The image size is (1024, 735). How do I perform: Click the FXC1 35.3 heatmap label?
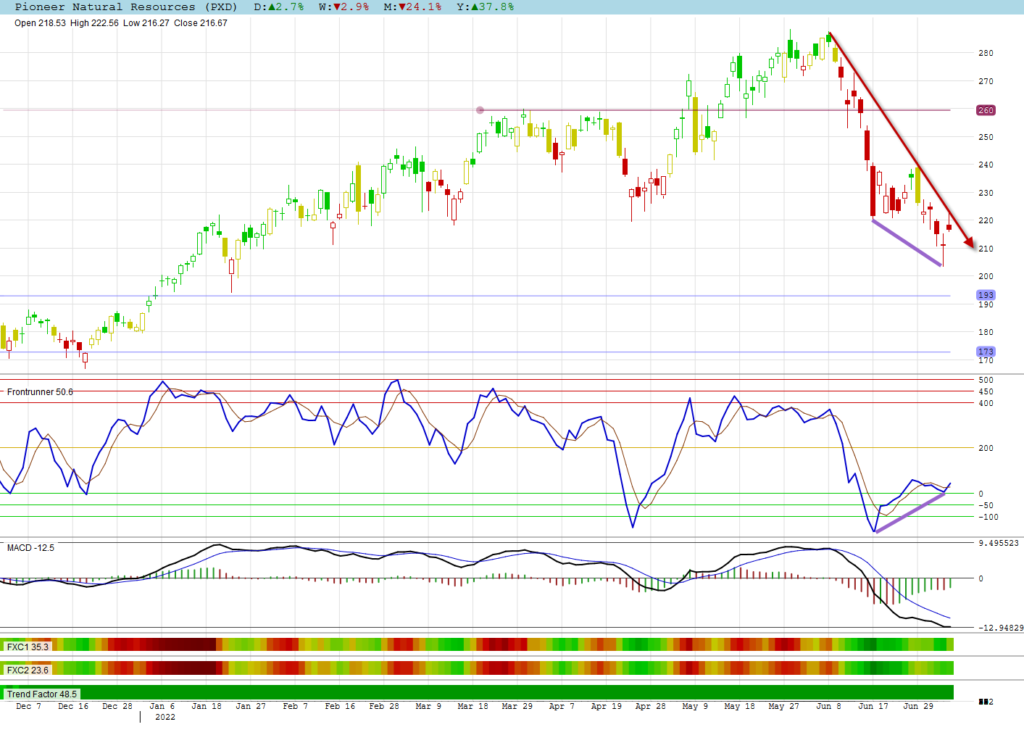click(x=27, y=647)
